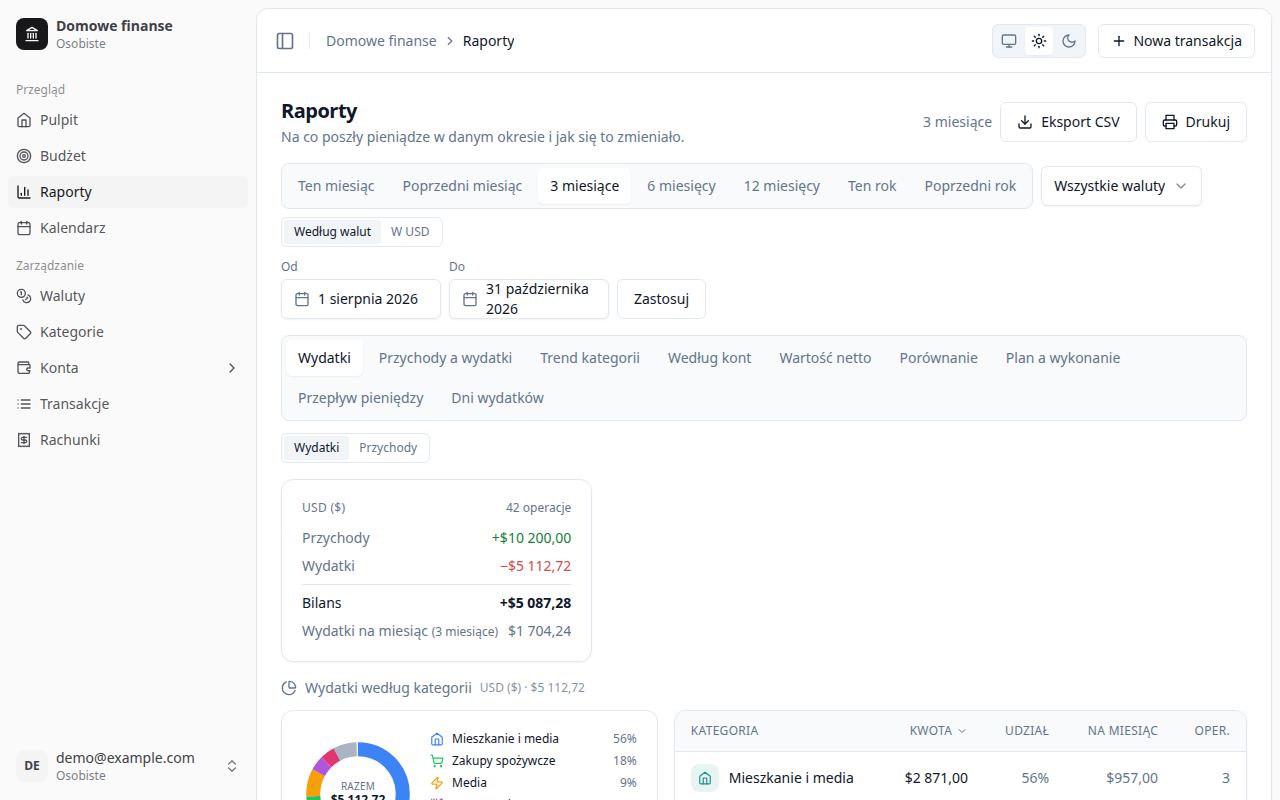The height and width of the screenshot is (800, 1280).
Task: Toggle the sidebar panel icon
Action: [285, 41]
